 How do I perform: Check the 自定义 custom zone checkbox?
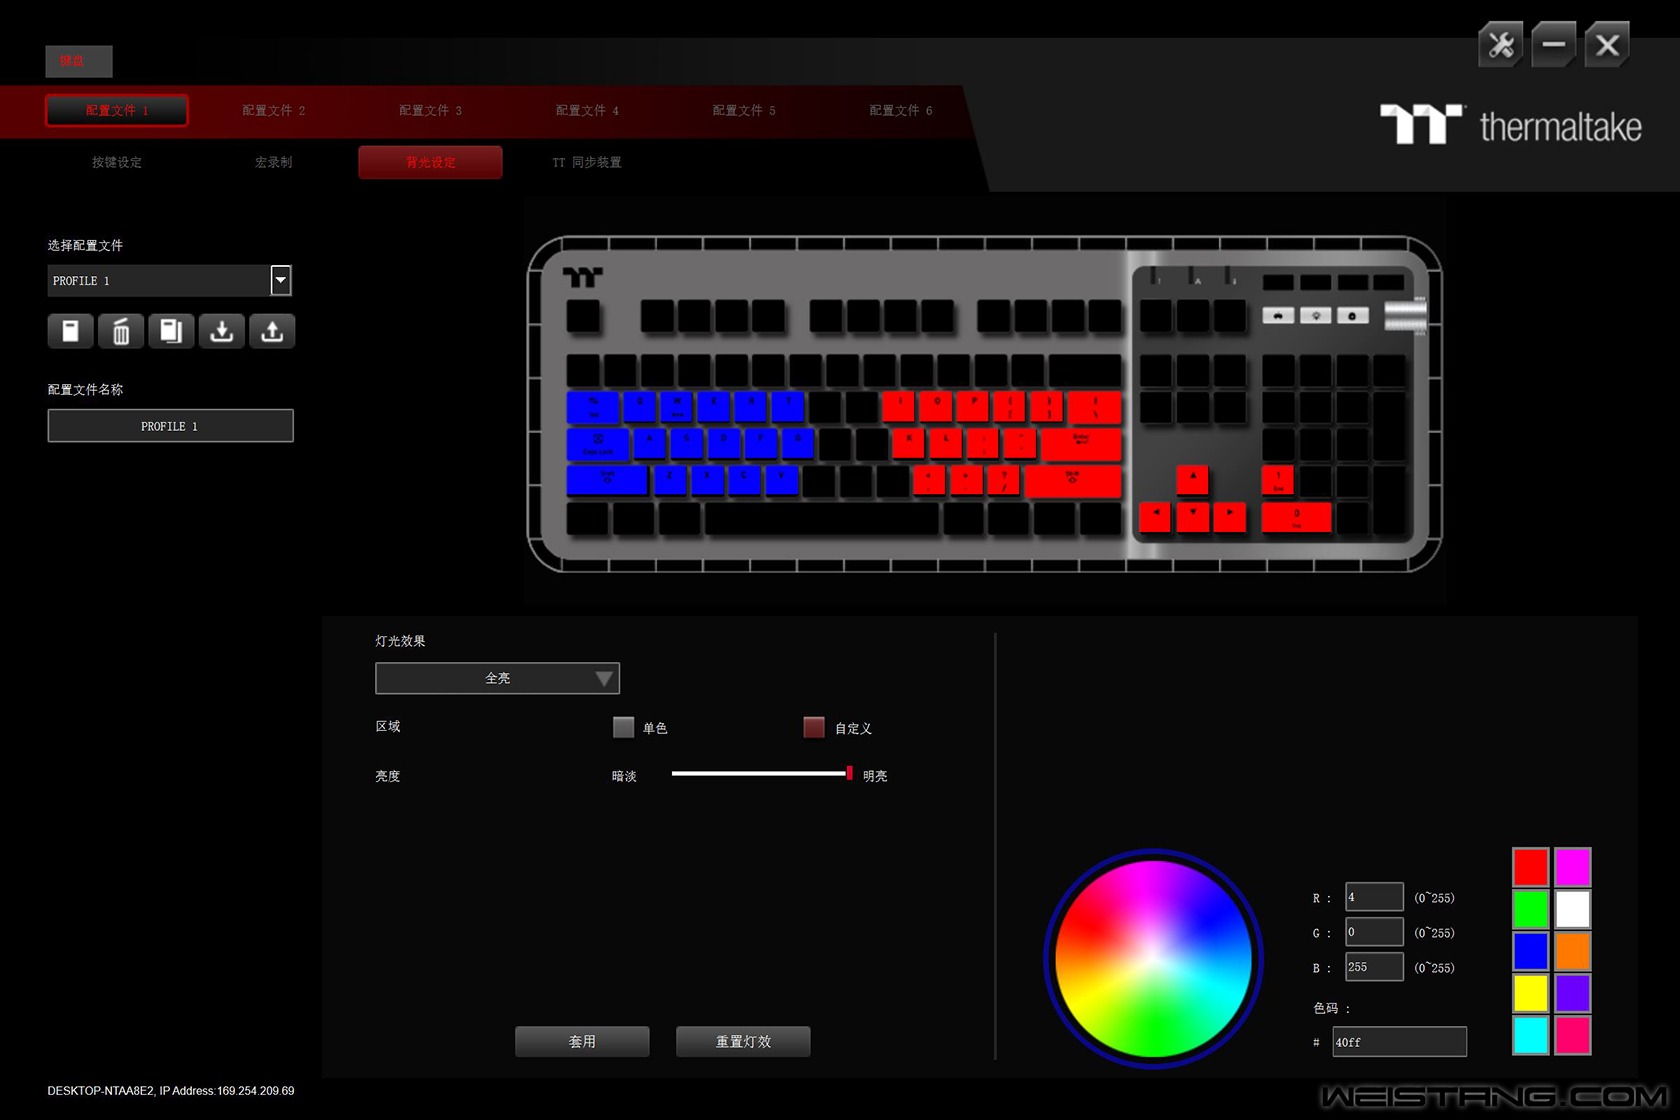click(814, 727)
